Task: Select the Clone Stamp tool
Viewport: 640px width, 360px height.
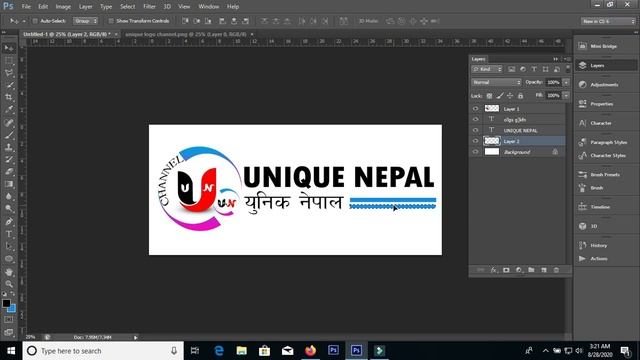Action: [9, 147]
